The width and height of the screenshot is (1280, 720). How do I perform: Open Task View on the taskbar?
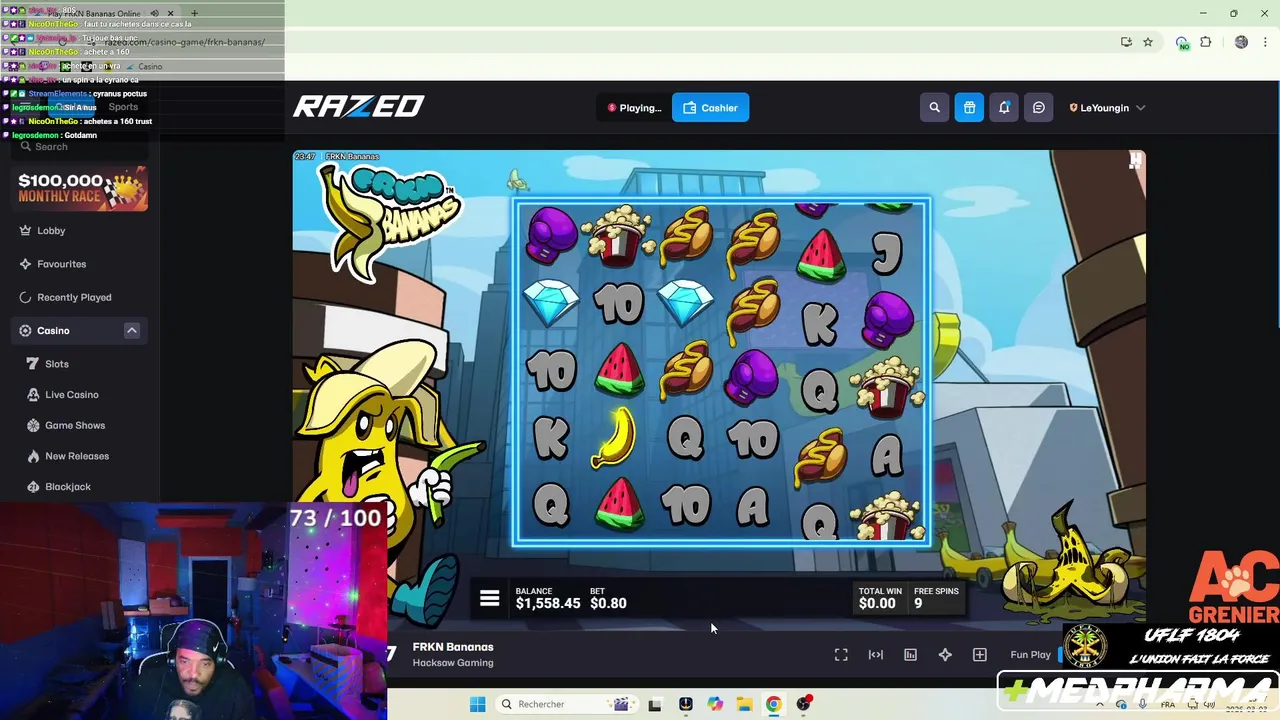pos(655,704)
